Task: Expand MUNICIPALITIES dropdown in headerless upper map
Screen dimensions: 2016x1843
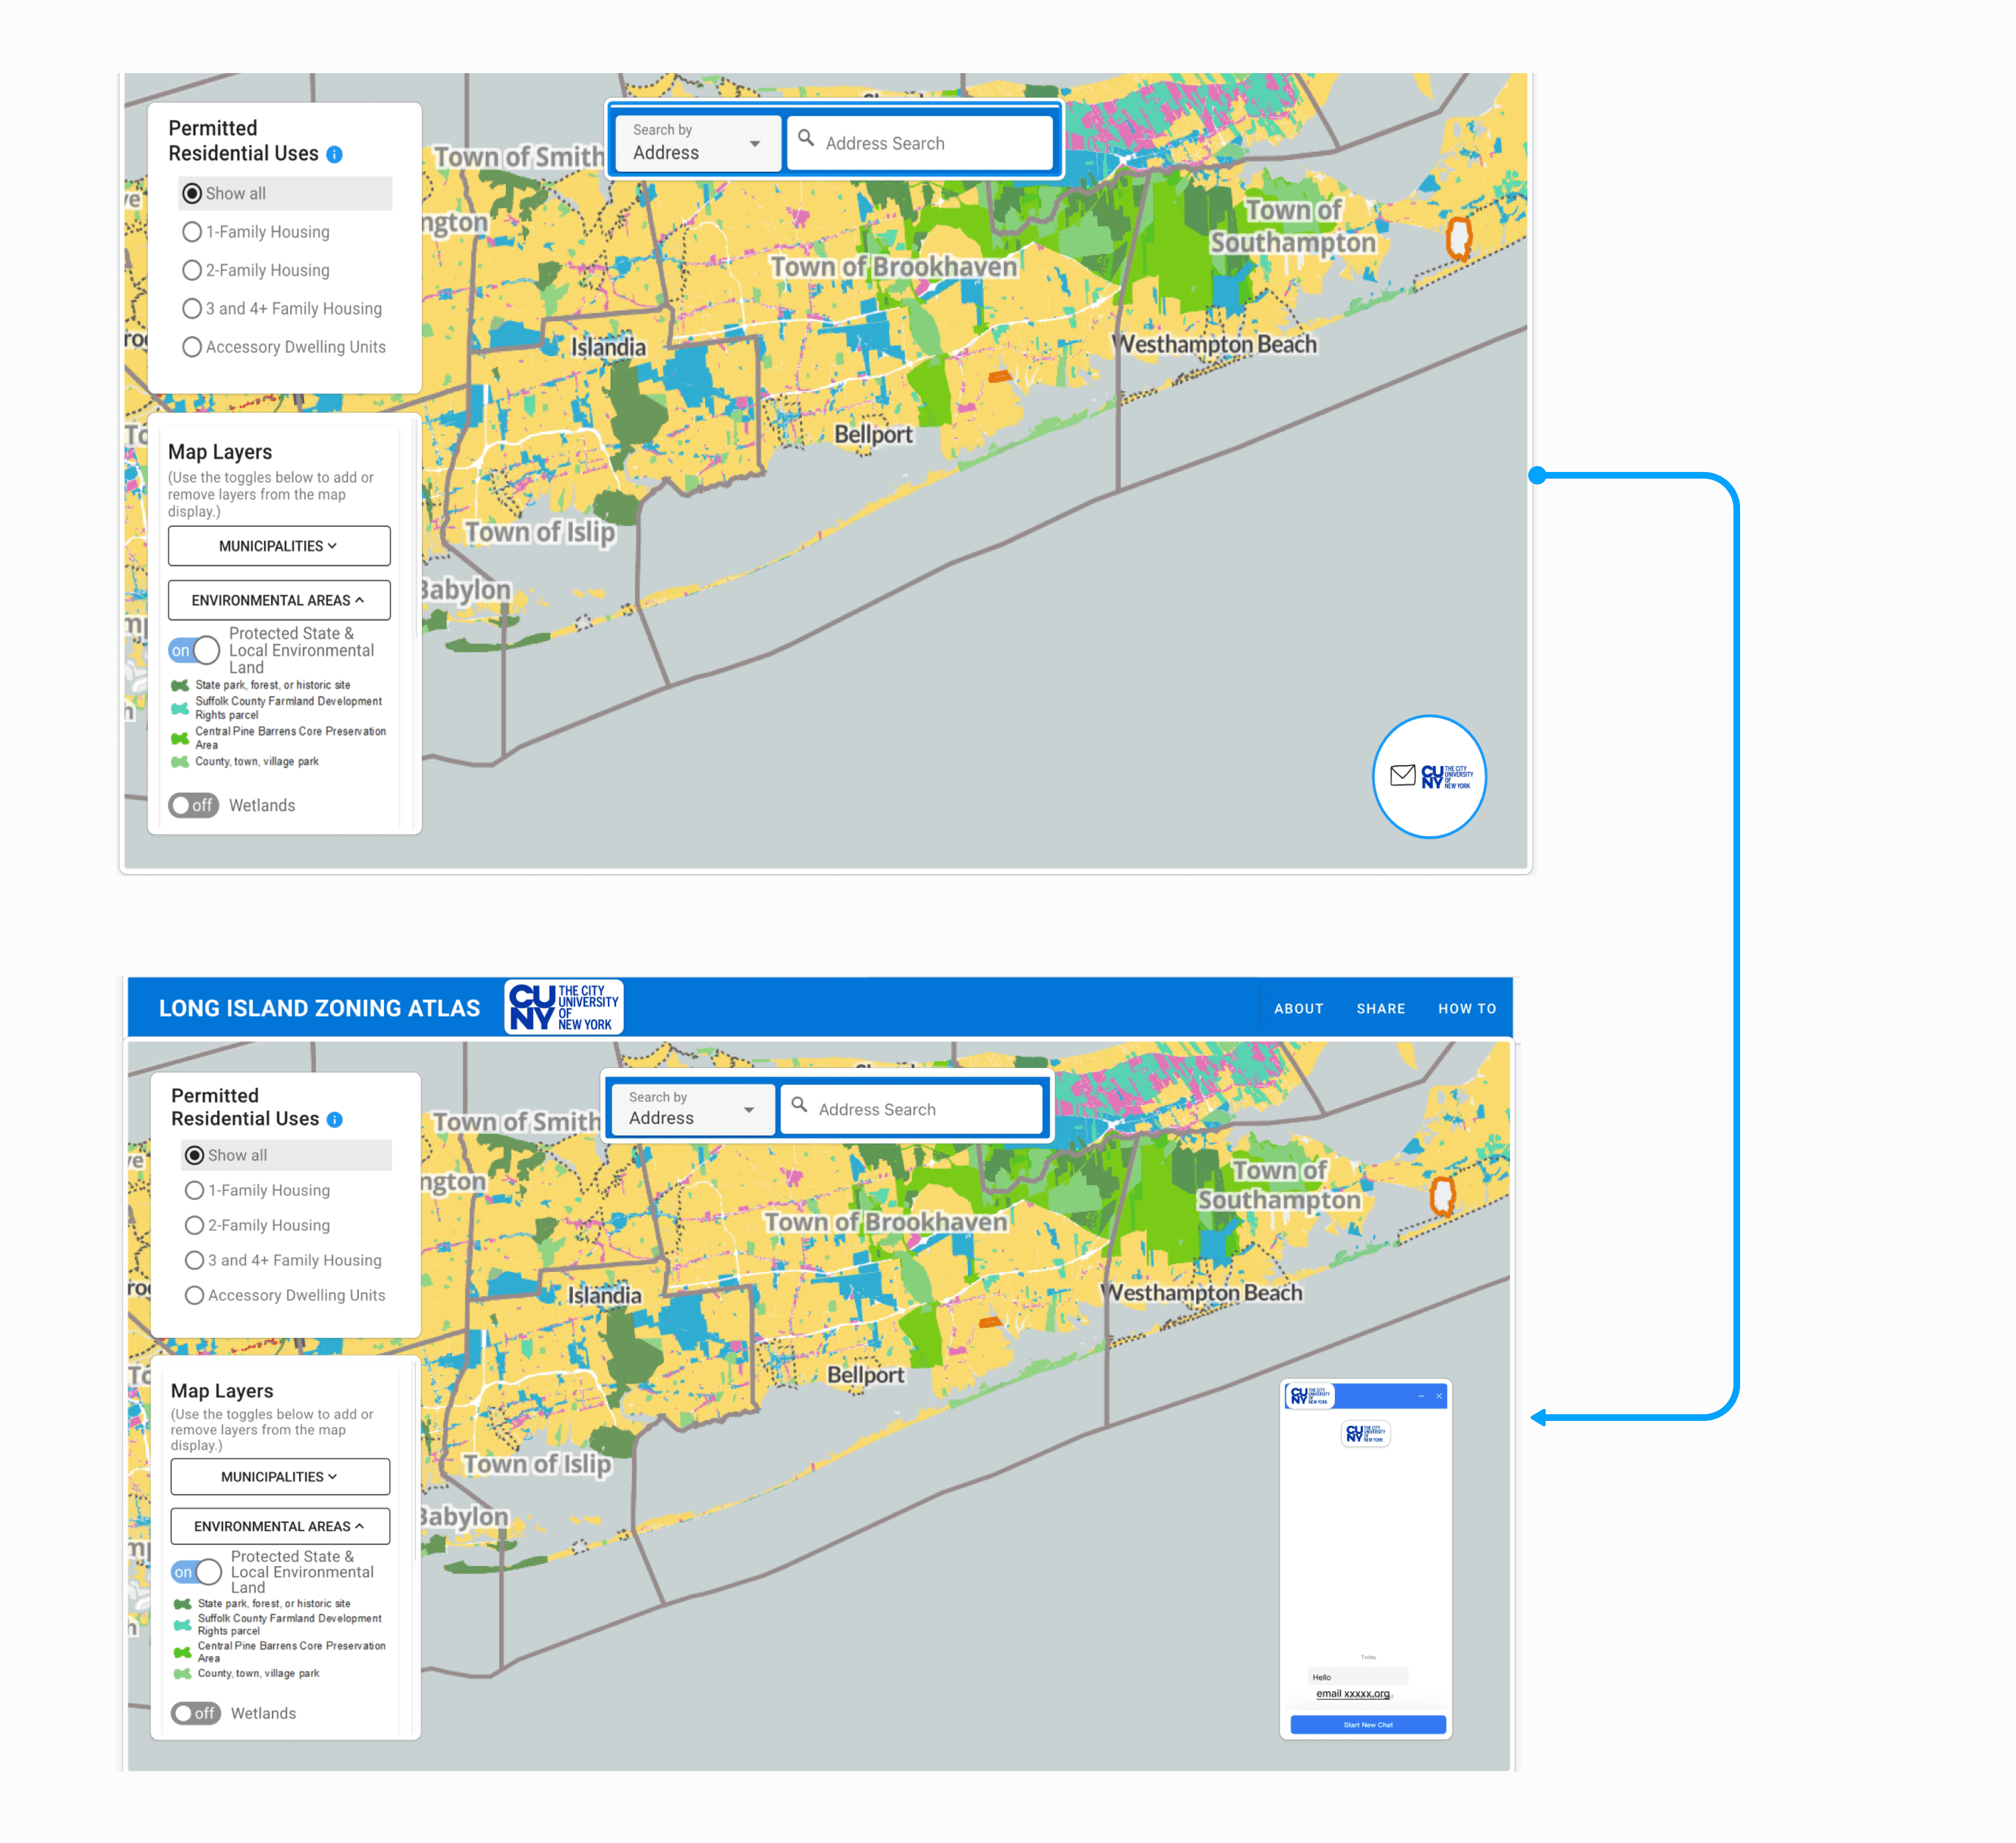Action: (279, 546)
